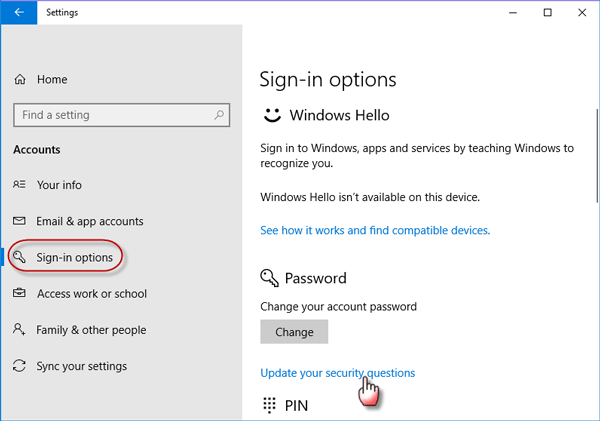Focus the Find a setting search box
600x421 pixels.
[x=110, y=115]
